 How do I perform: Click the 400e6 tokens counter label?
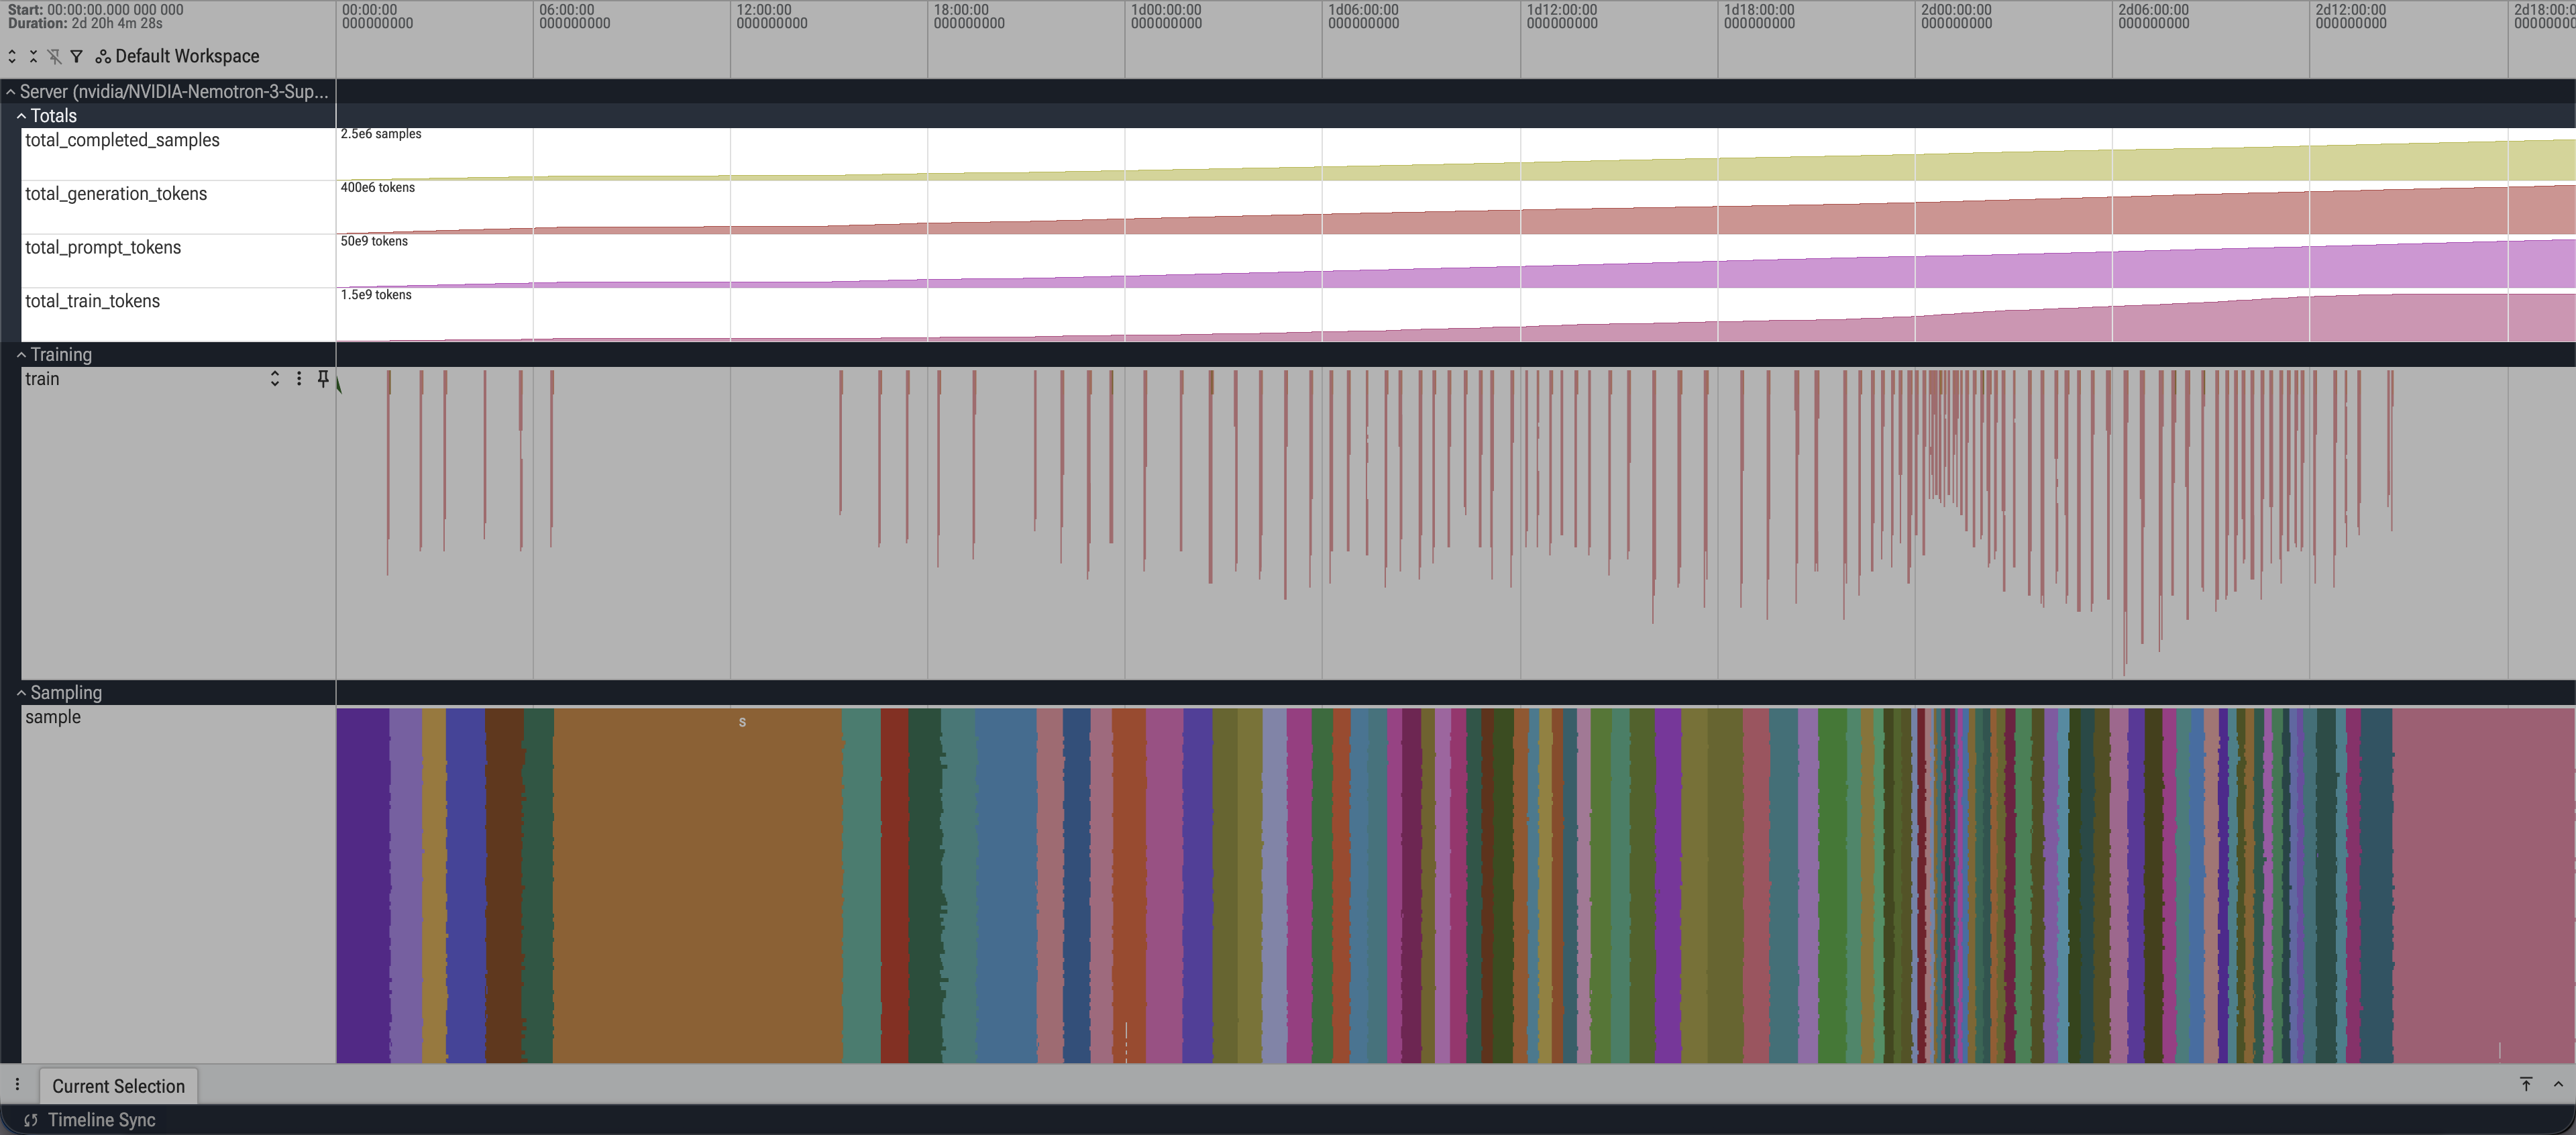[377, 188]
